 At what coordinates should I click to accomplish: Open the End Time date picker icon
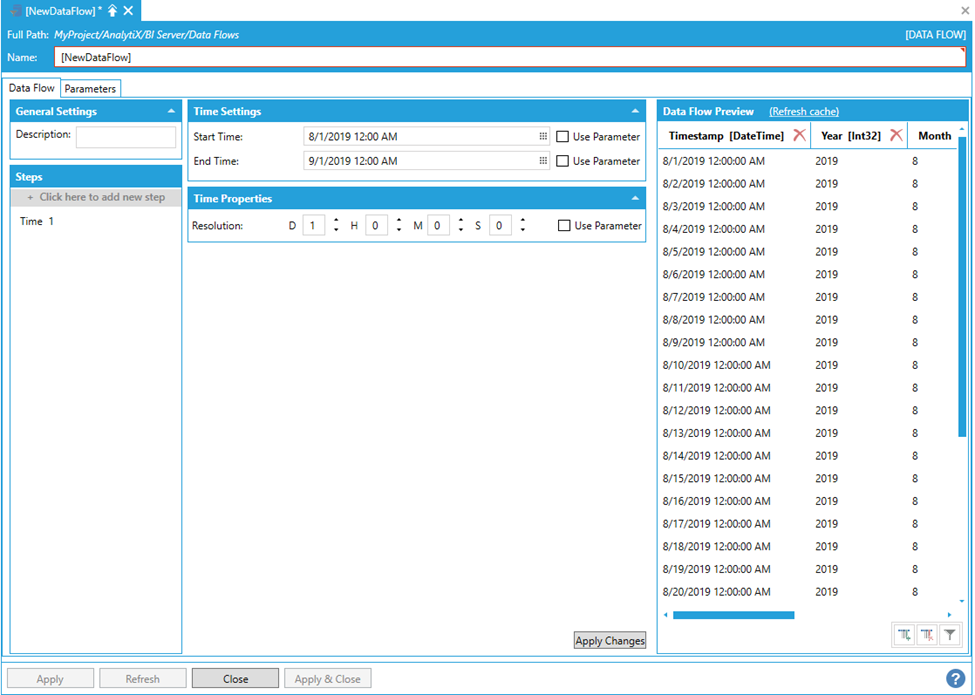point(543,161)
